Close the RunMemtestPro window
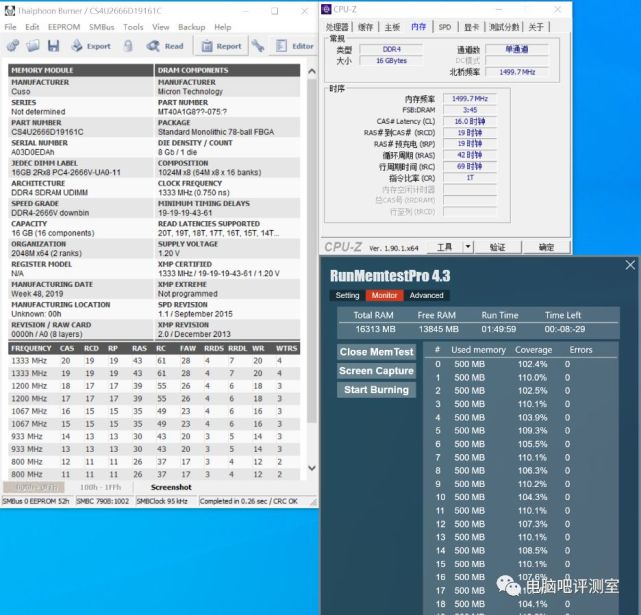Image resolution: width=641 pixels, height=615 pixels. coord(630,265)
